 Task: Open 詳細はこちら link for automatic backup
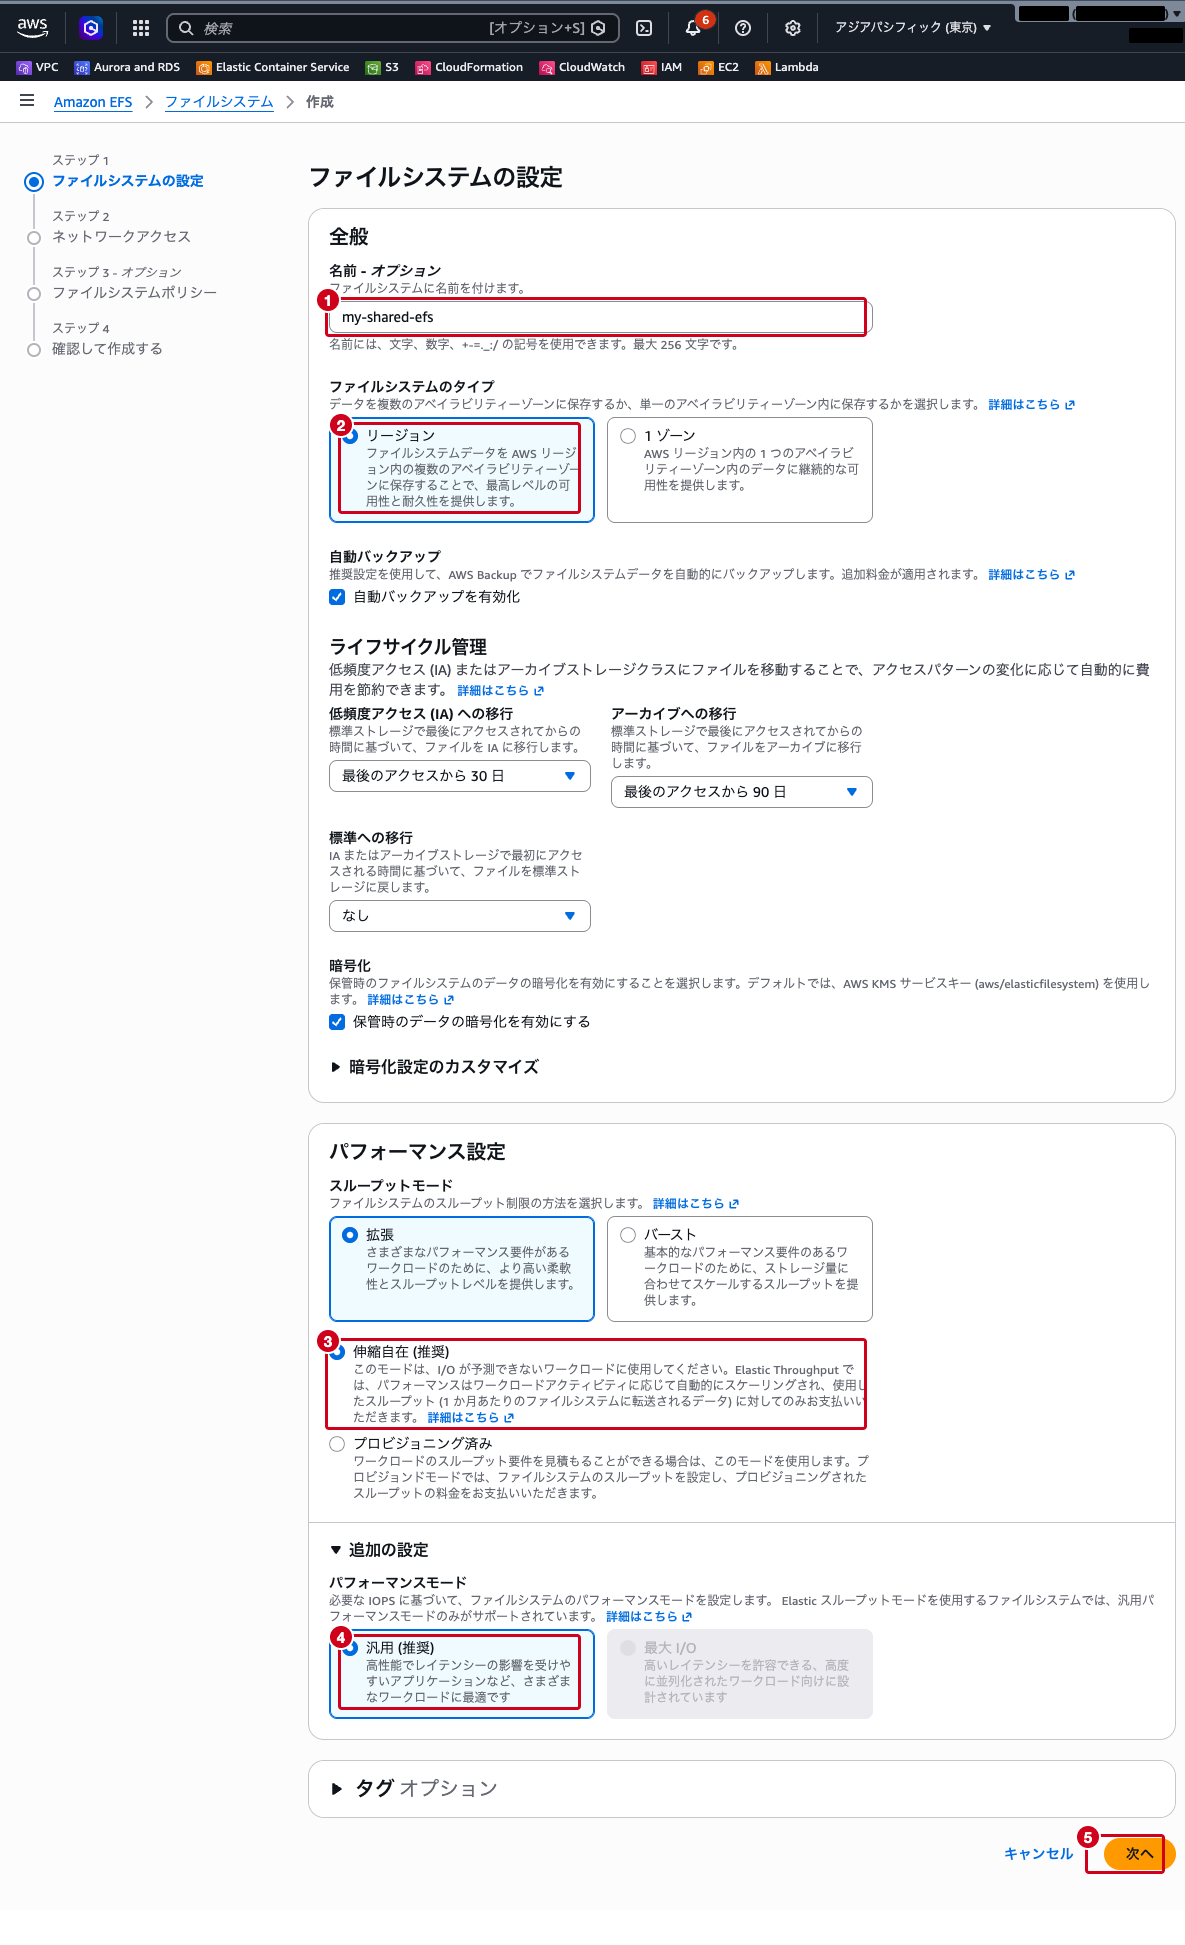(1031, 575)
